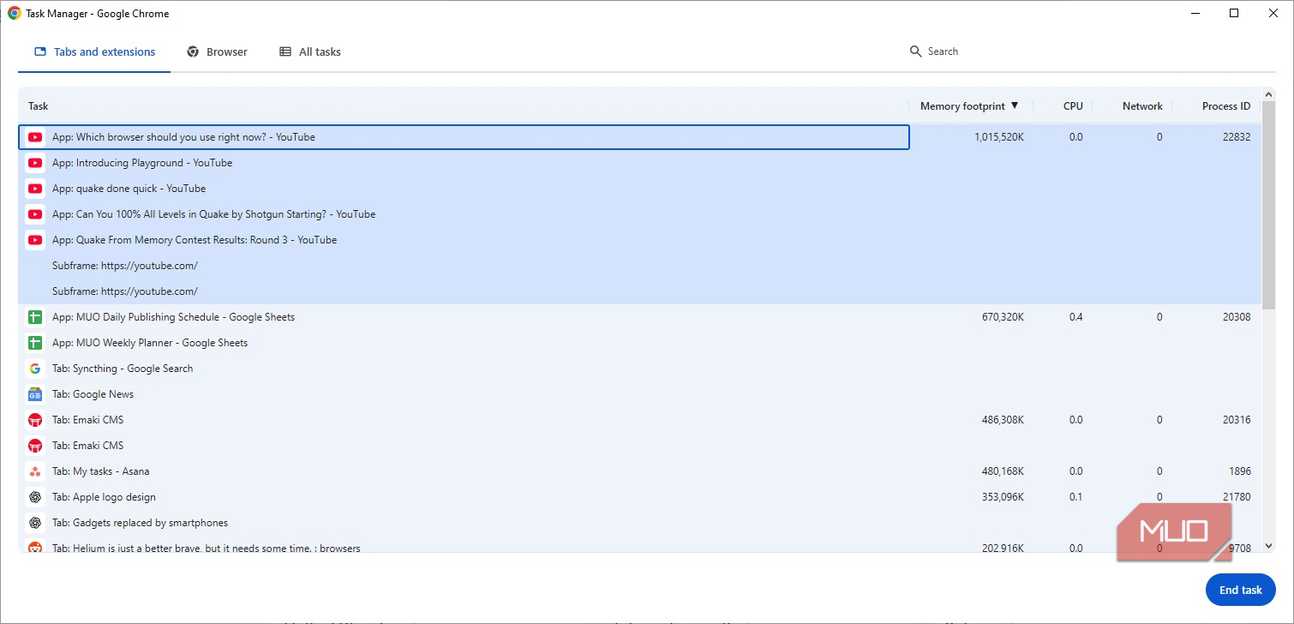Click Chrome logo in the title bar
Screen dimensions: 1294x624
[x=14, y=14]
